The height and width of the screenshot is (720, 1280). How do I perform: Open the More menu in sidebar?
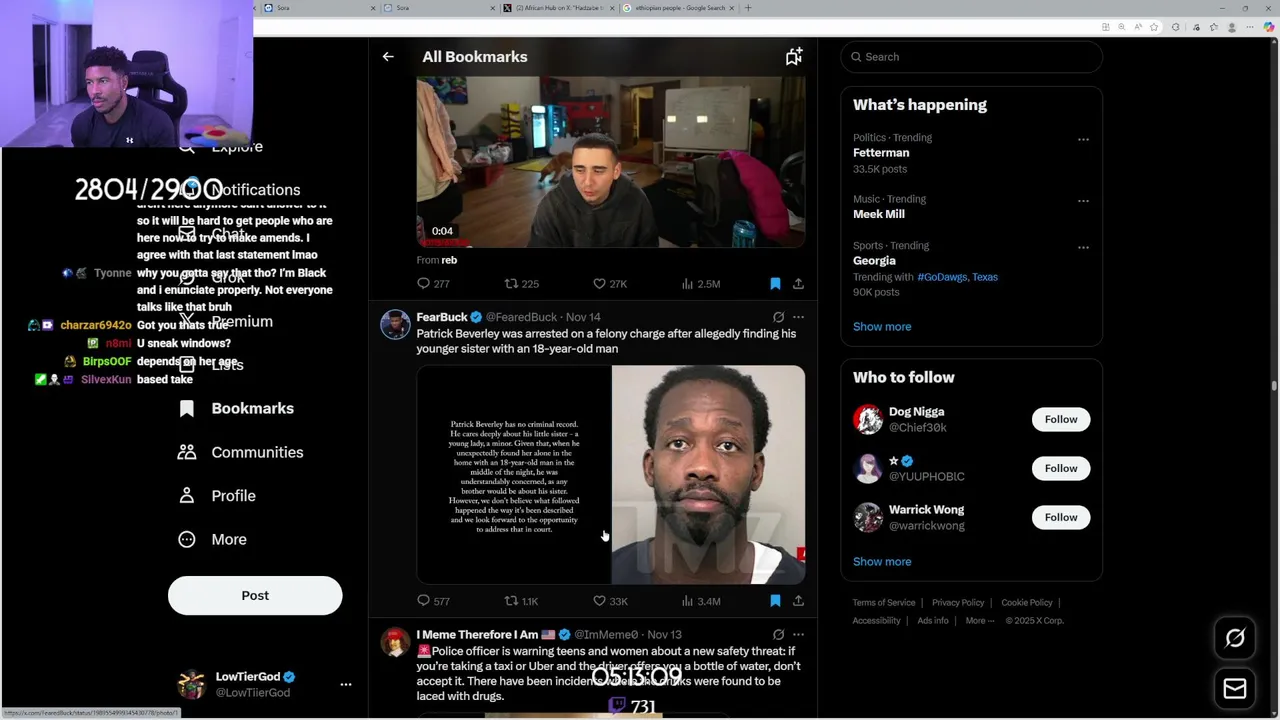coord(212,539)
